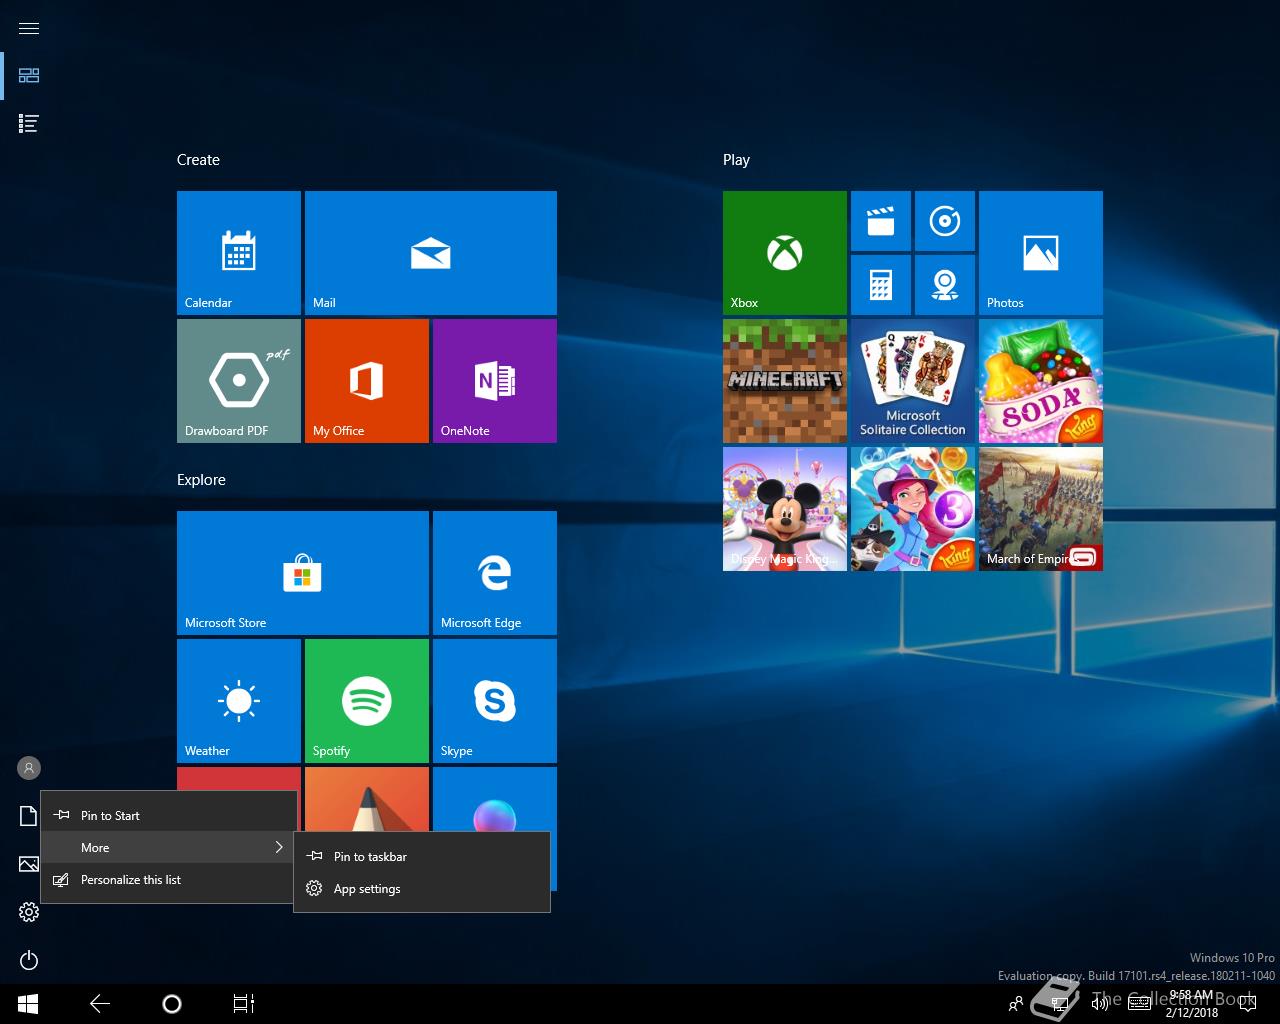The height and width of the screenshot is (1024, 1280).
Task: Expand the Start hamburger menu
Action: [x=29, y=28]
